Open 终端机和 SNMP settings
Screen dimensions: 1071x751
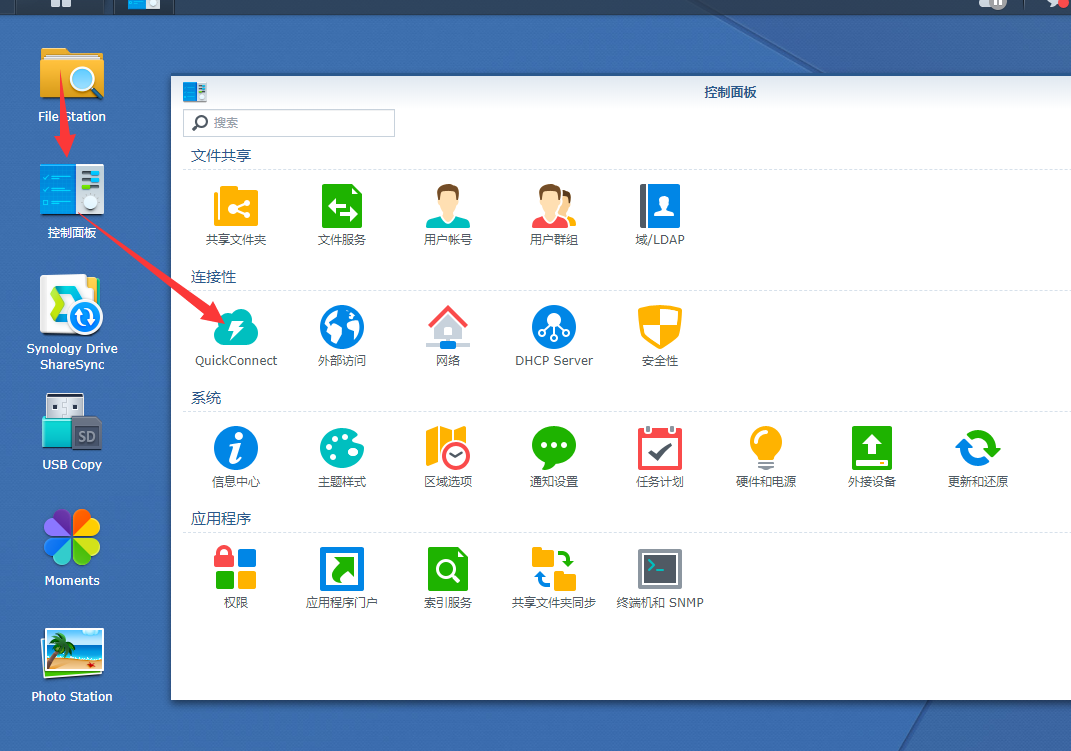[660, 578]
